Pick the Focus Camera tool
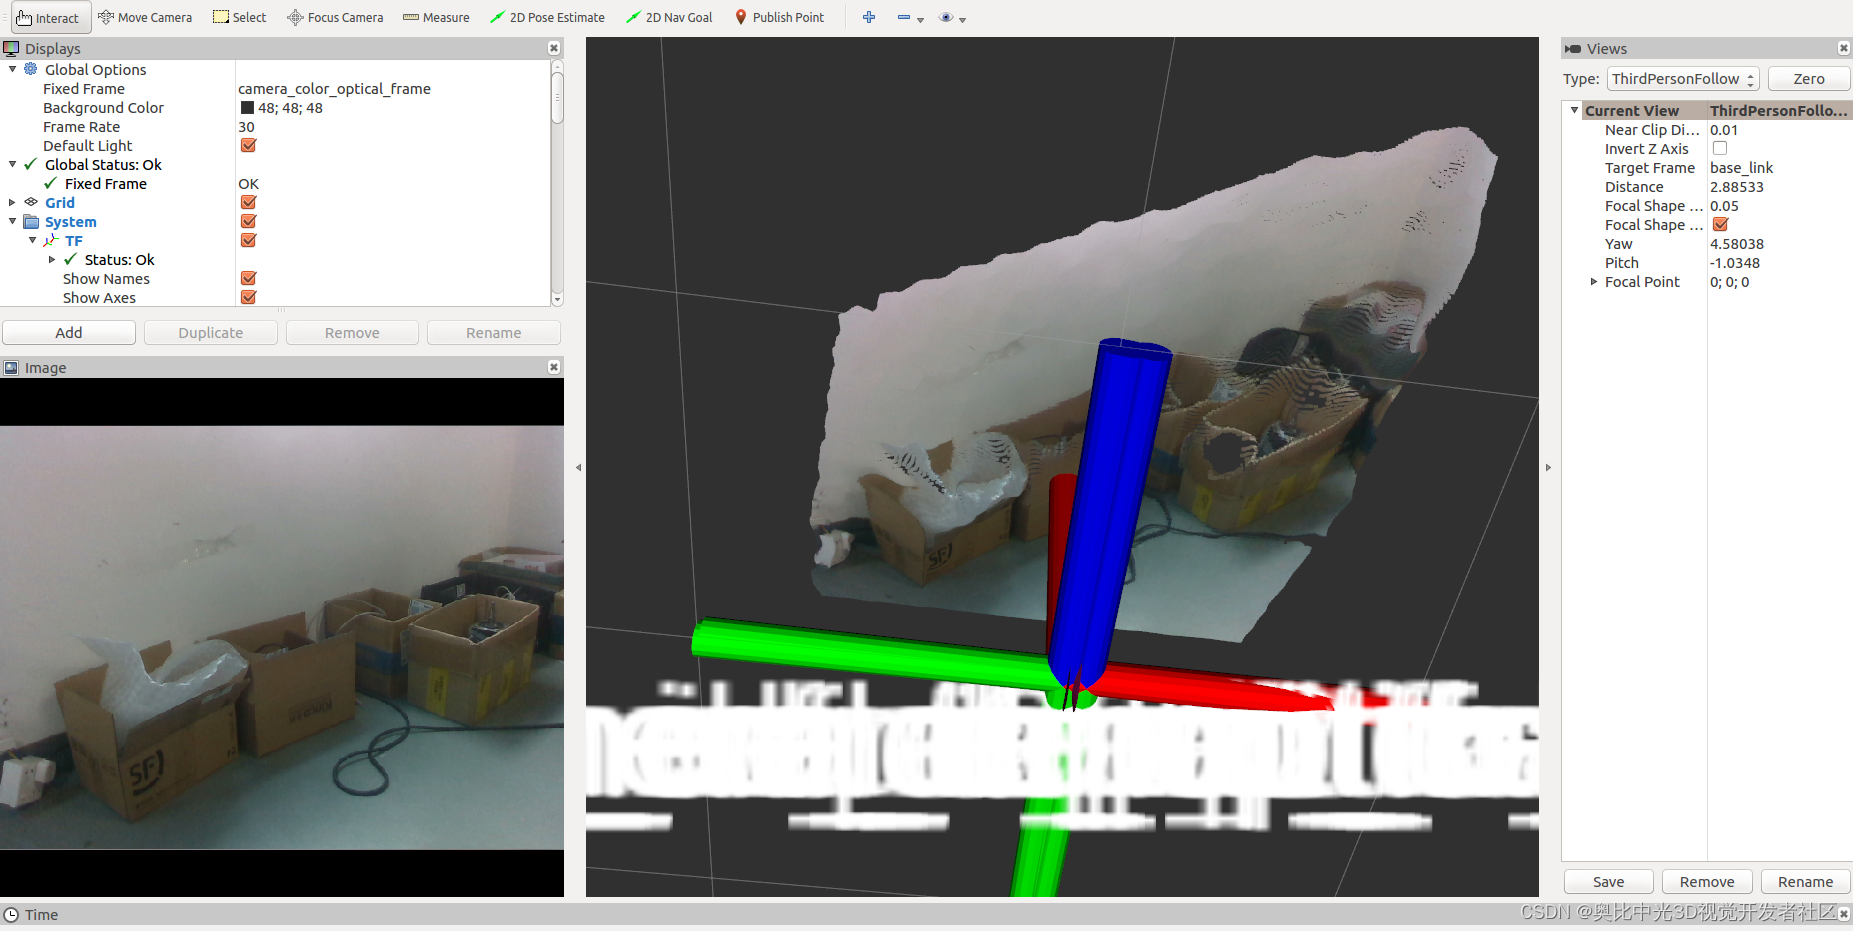1853x931 pixels. tap(335, 18)
